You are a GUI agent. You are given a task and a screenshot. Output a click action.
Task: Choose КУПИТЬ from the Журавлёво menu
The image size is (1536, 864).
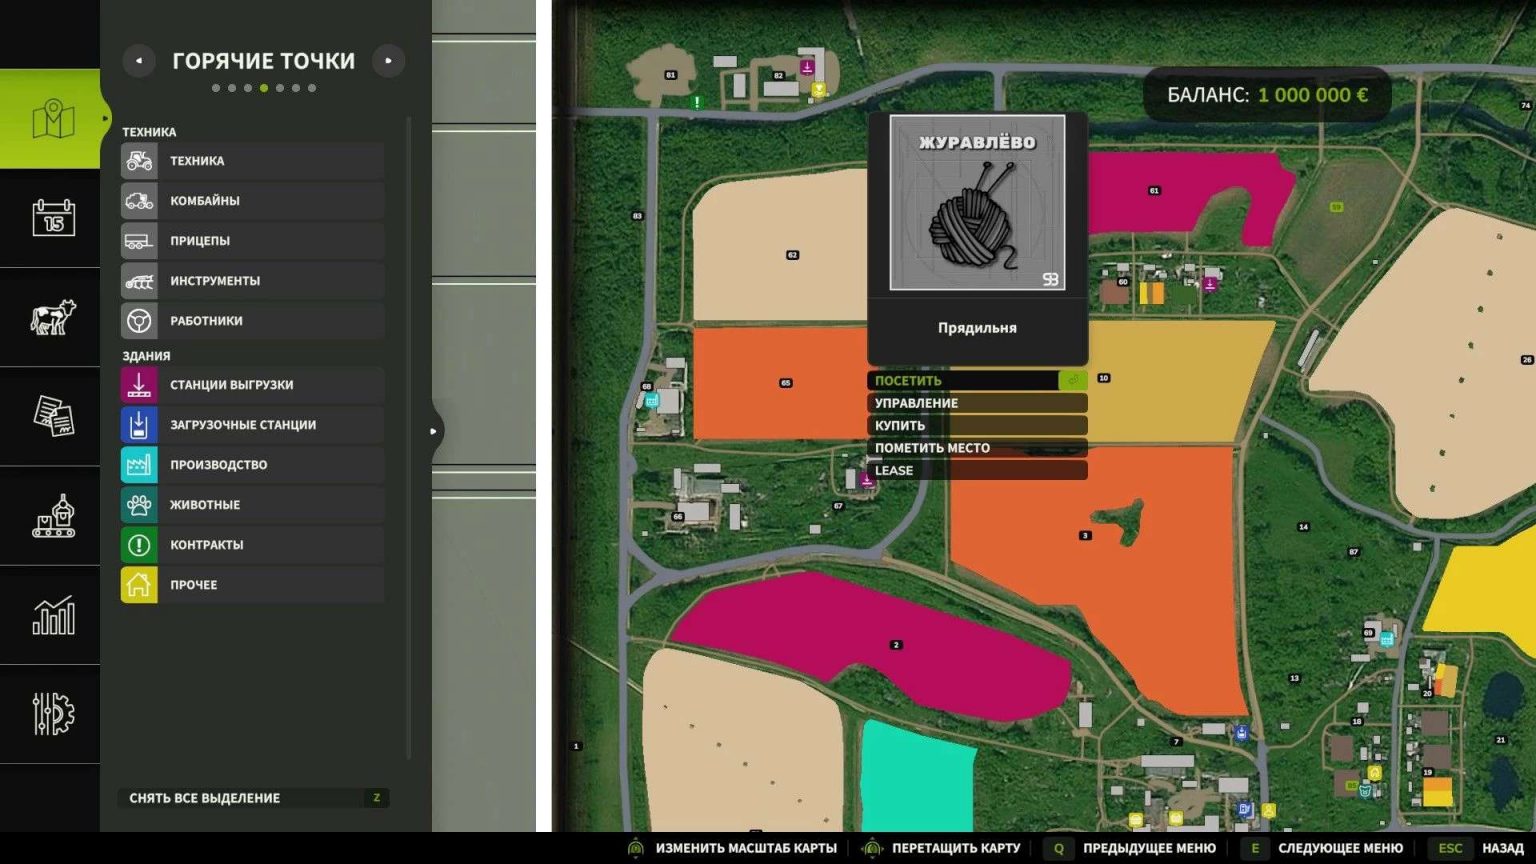976,425
